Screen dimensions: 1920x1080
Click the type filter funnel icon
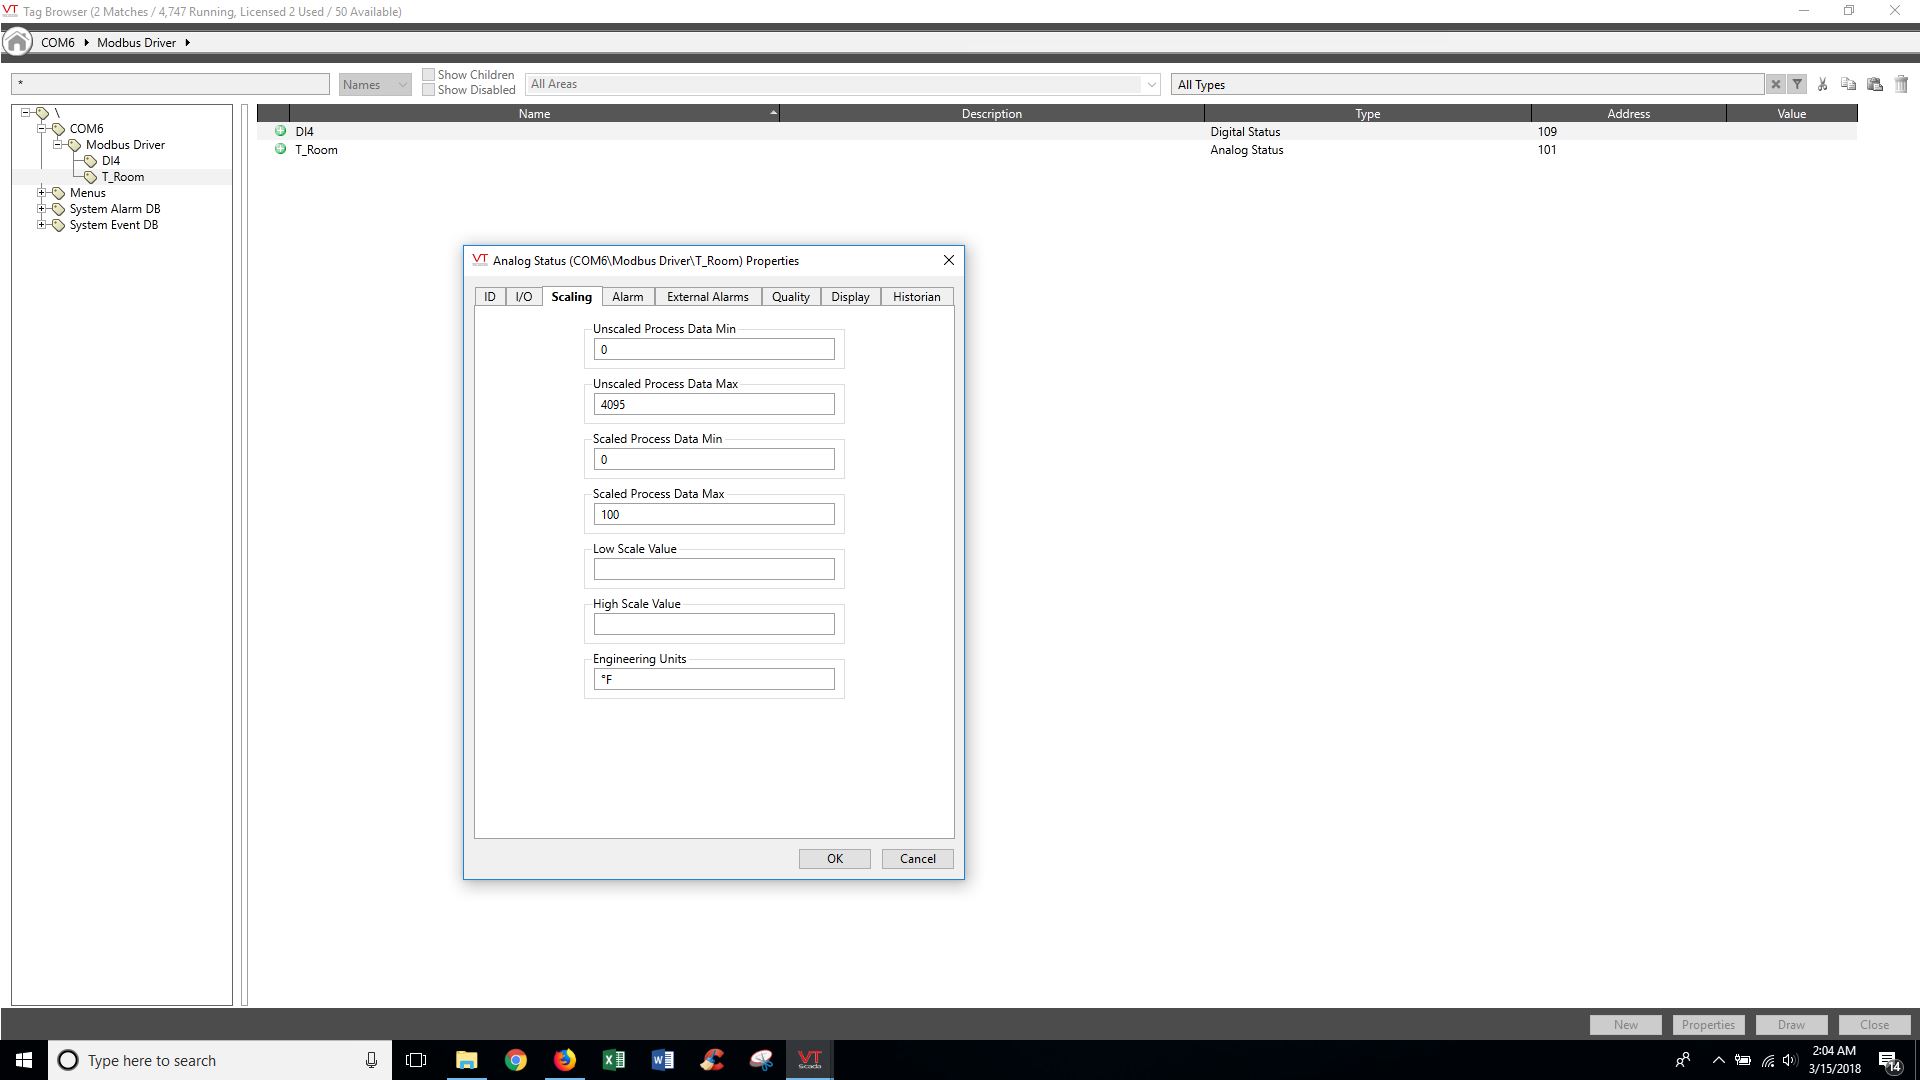click(1797, 85)
